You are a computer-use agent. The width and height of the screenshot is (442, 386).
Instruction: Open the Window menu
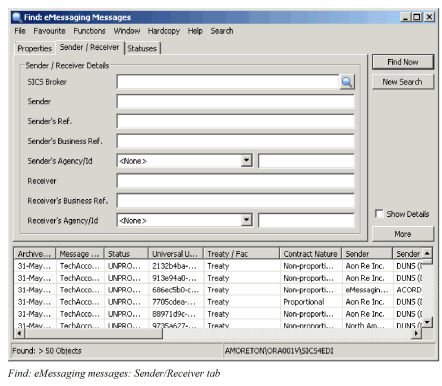[x=127, y=31]
